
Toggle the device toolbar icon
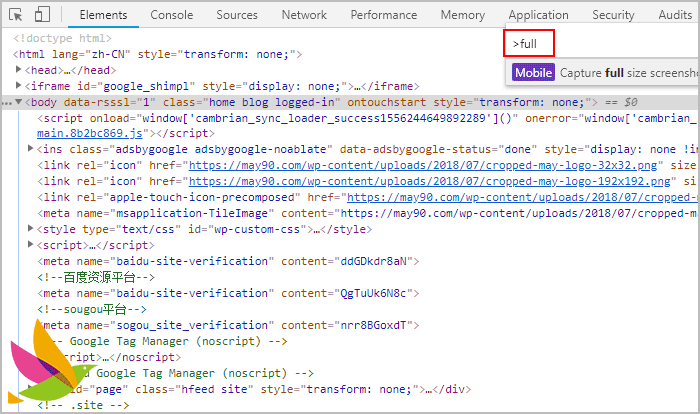43,15
